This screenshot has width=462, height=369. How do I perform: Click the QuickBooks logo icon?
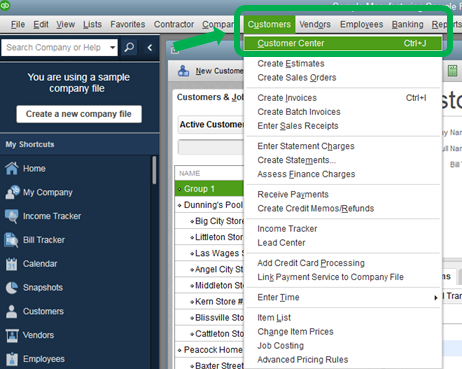(5, 5)
